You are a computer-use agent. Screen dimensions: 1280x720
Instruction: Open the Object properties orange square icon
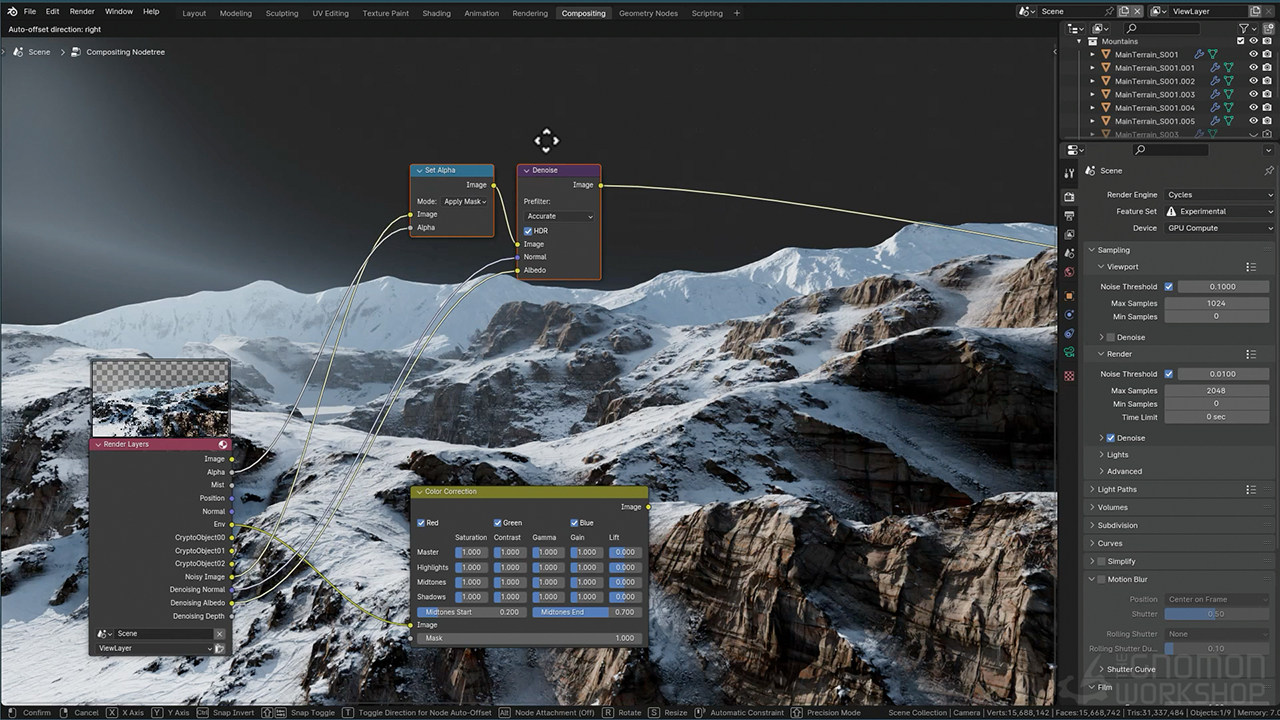coord(1069,296)
